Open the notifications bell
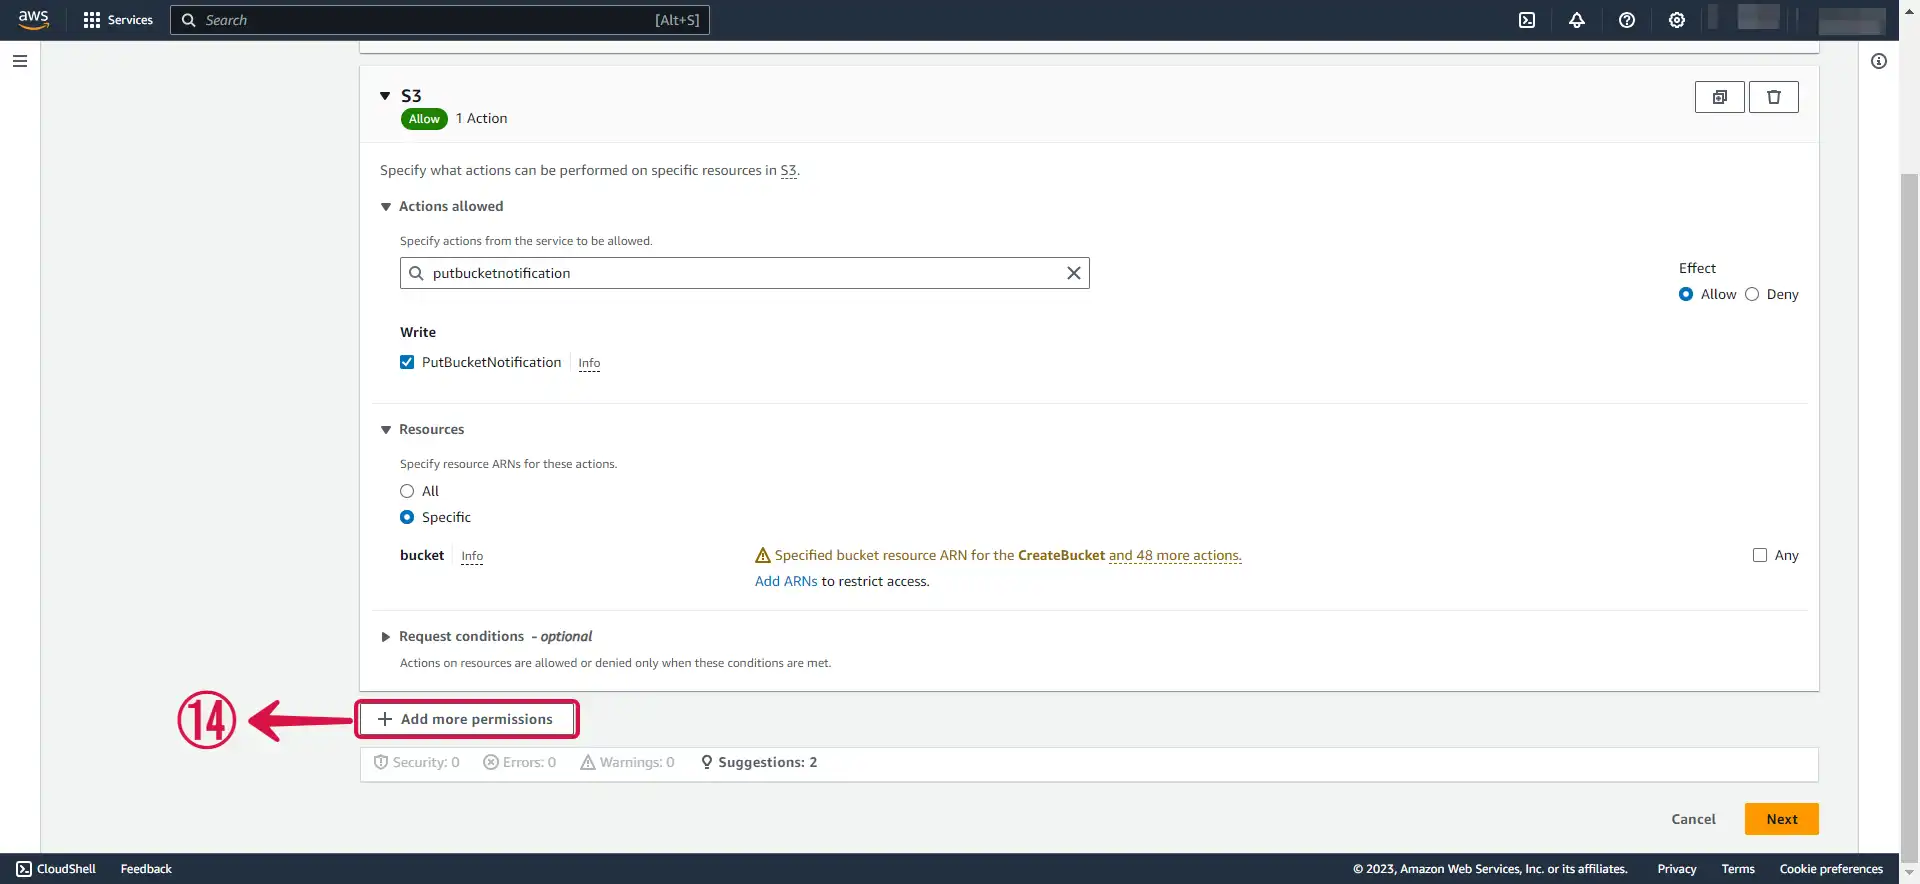This screenshot has width=1920, height=884. point(1577,20)
